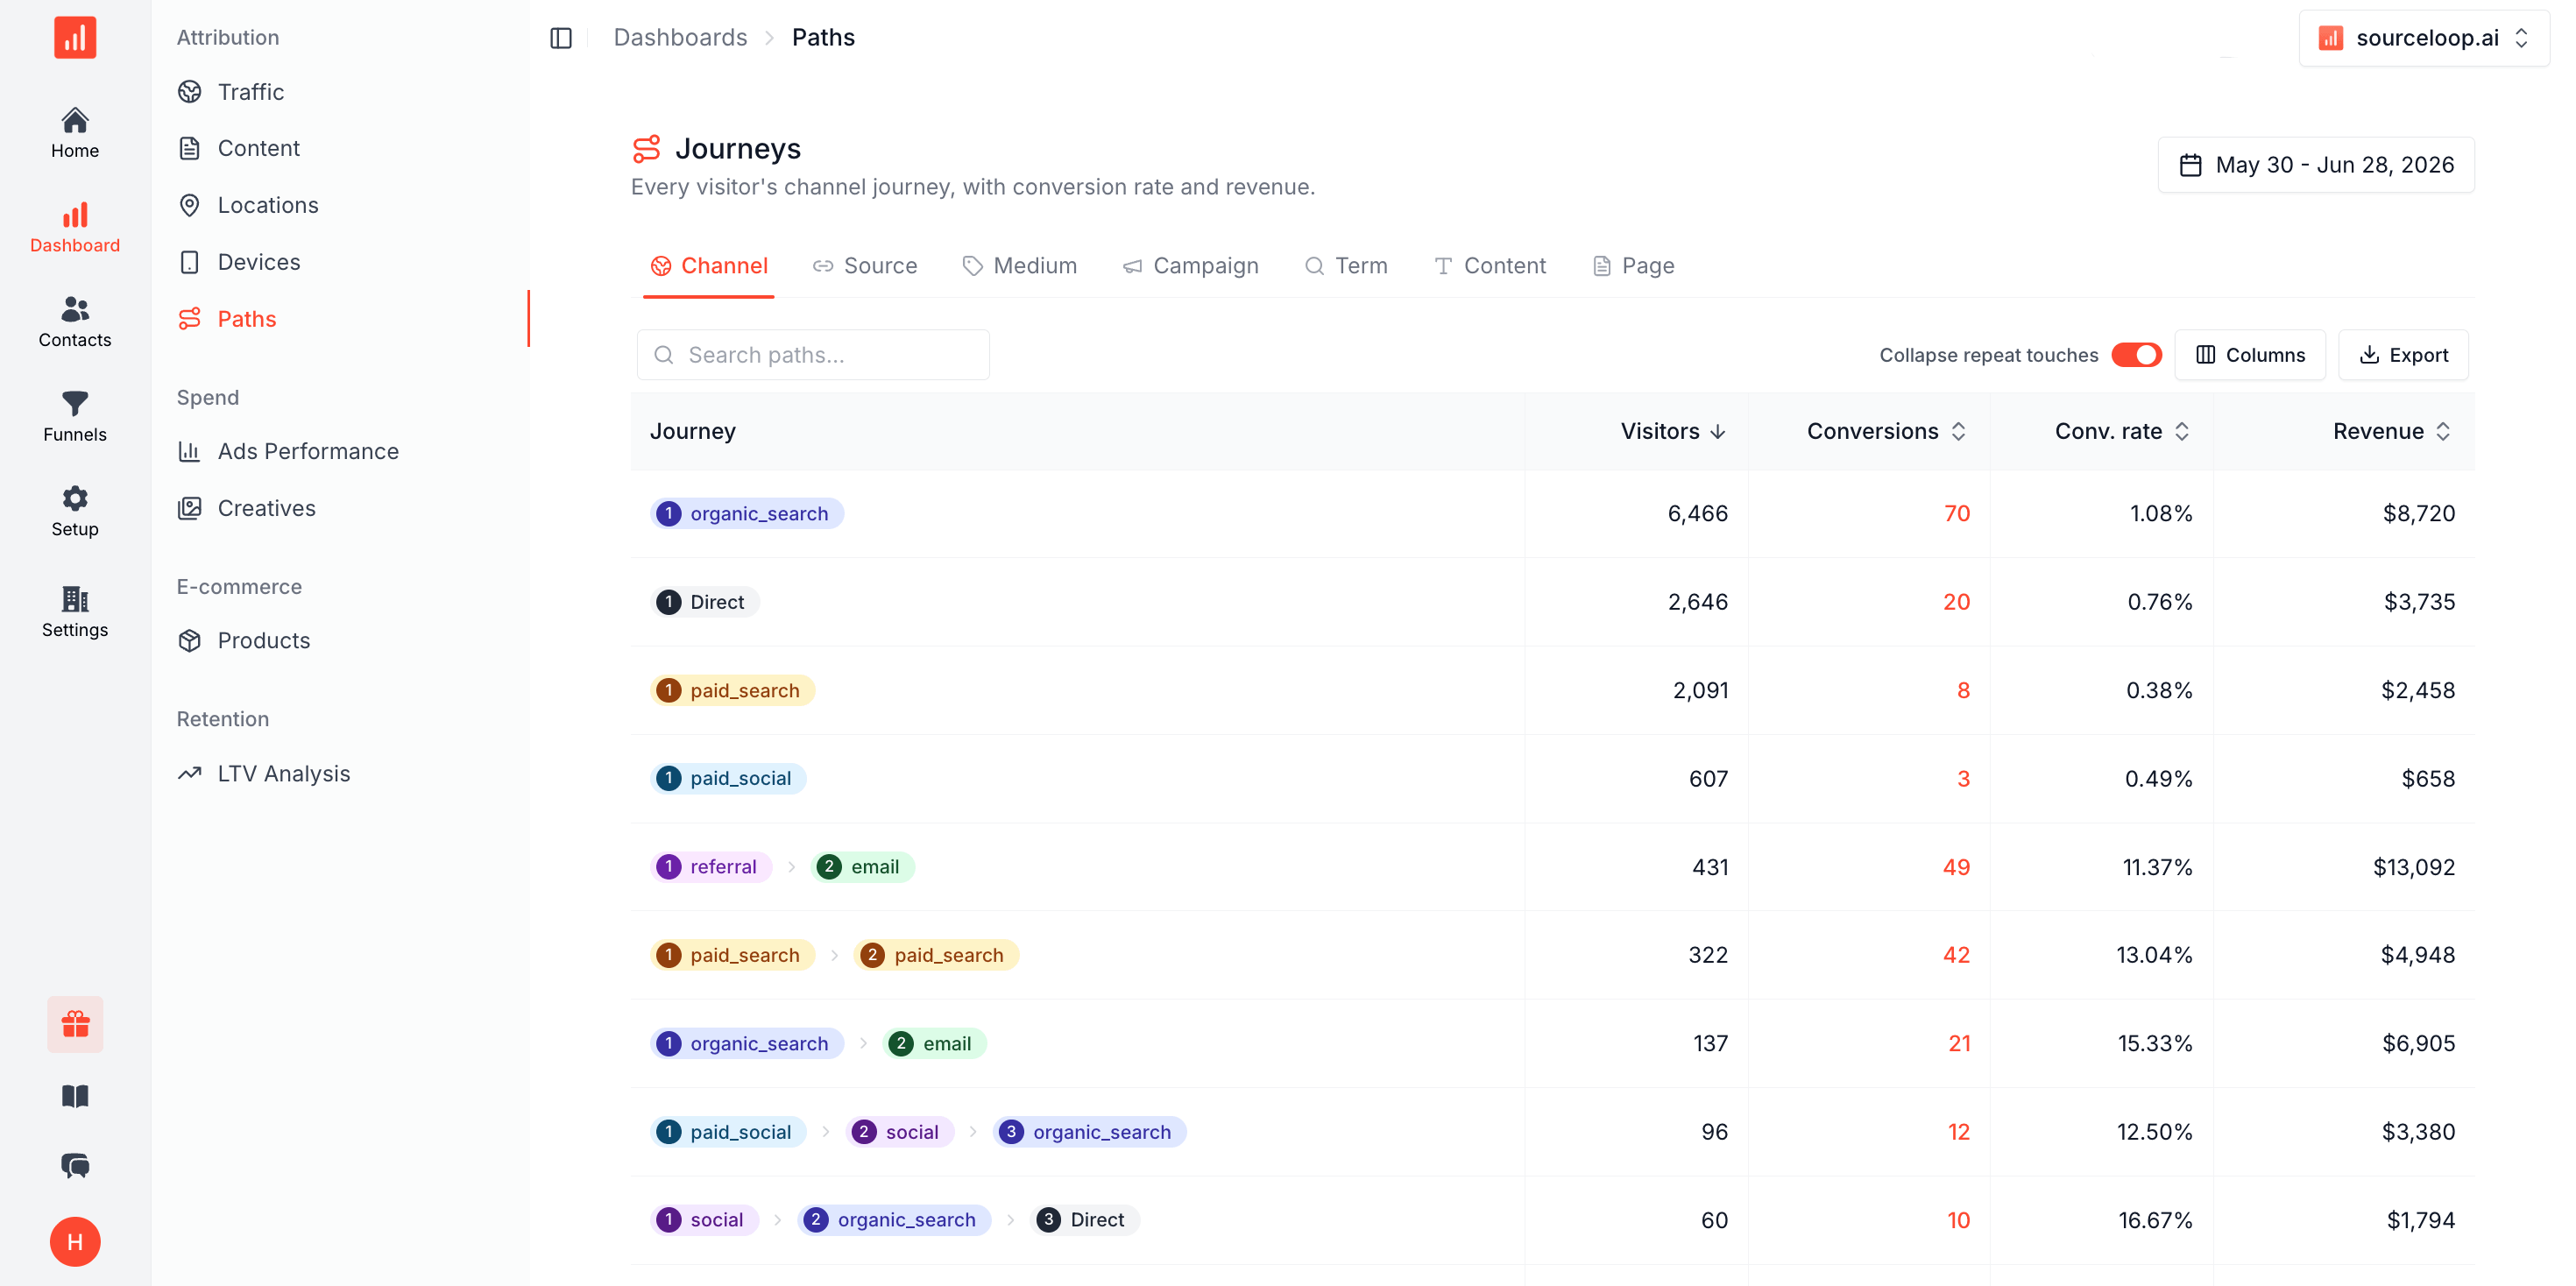Image resolution: width=2576 pixels, height=1286 pixels.
Task: Toggle the sidebar panel icon beside Dashboards
Action: (561, 38)
